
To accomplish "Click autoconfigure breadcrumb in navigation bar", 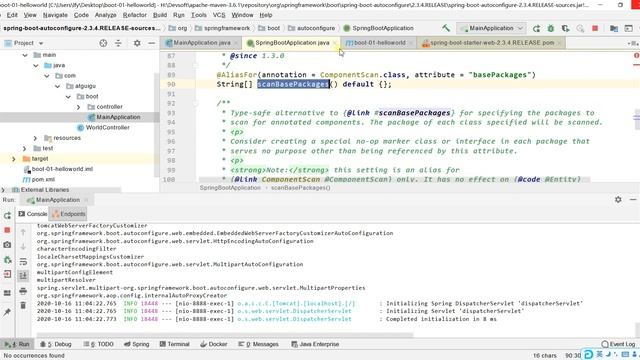I will 311,28.
